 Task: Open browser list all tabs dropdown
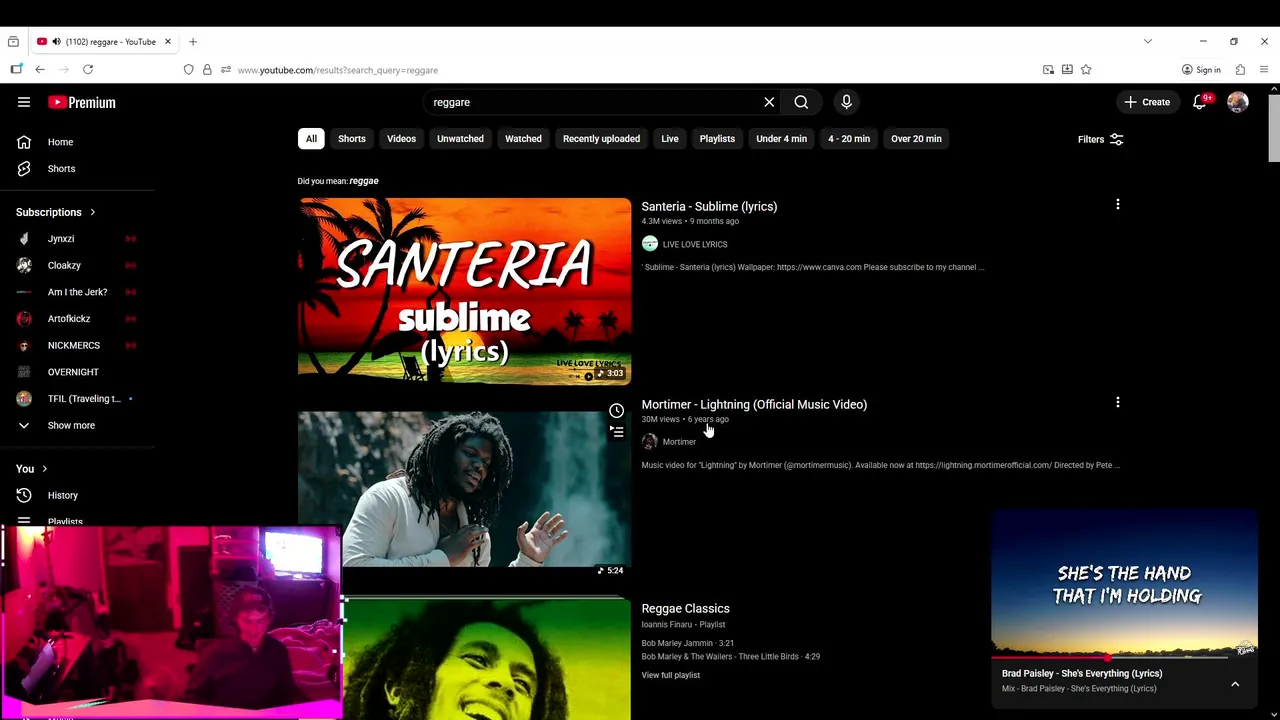(x=1148, y=42)
